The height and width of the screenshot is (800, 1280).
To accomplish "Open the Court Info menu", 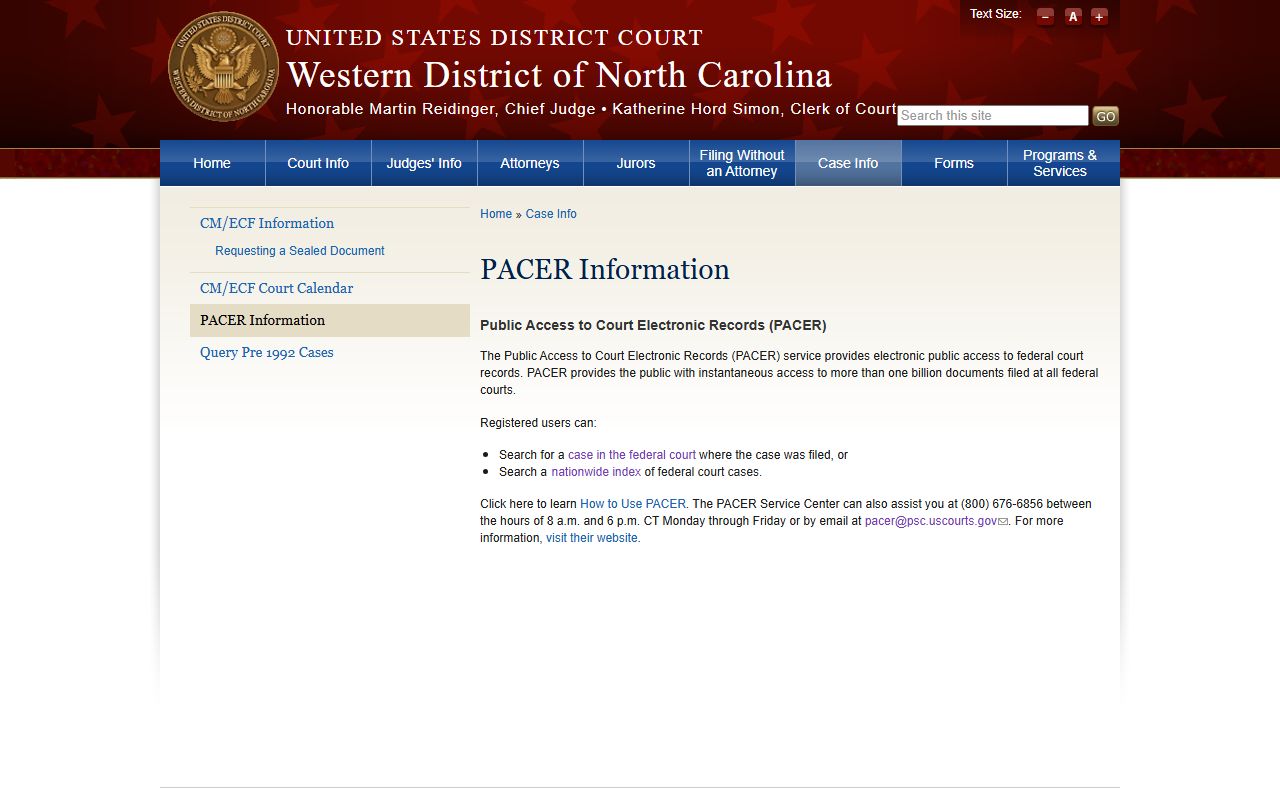I will click(x=318, y=163).
